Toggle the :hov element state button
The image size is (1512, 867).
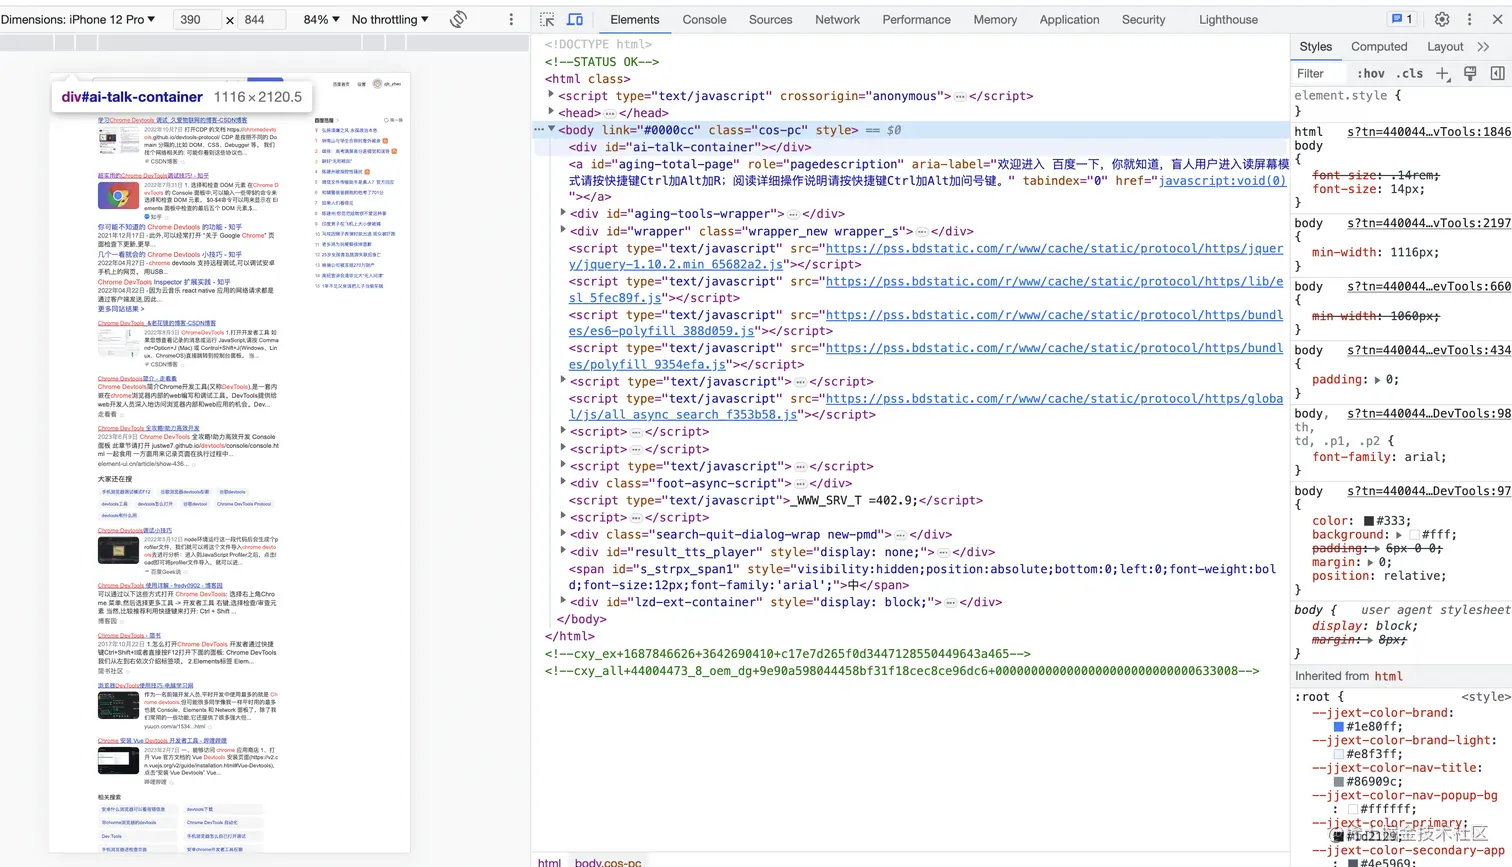(x=1371, y=73)
